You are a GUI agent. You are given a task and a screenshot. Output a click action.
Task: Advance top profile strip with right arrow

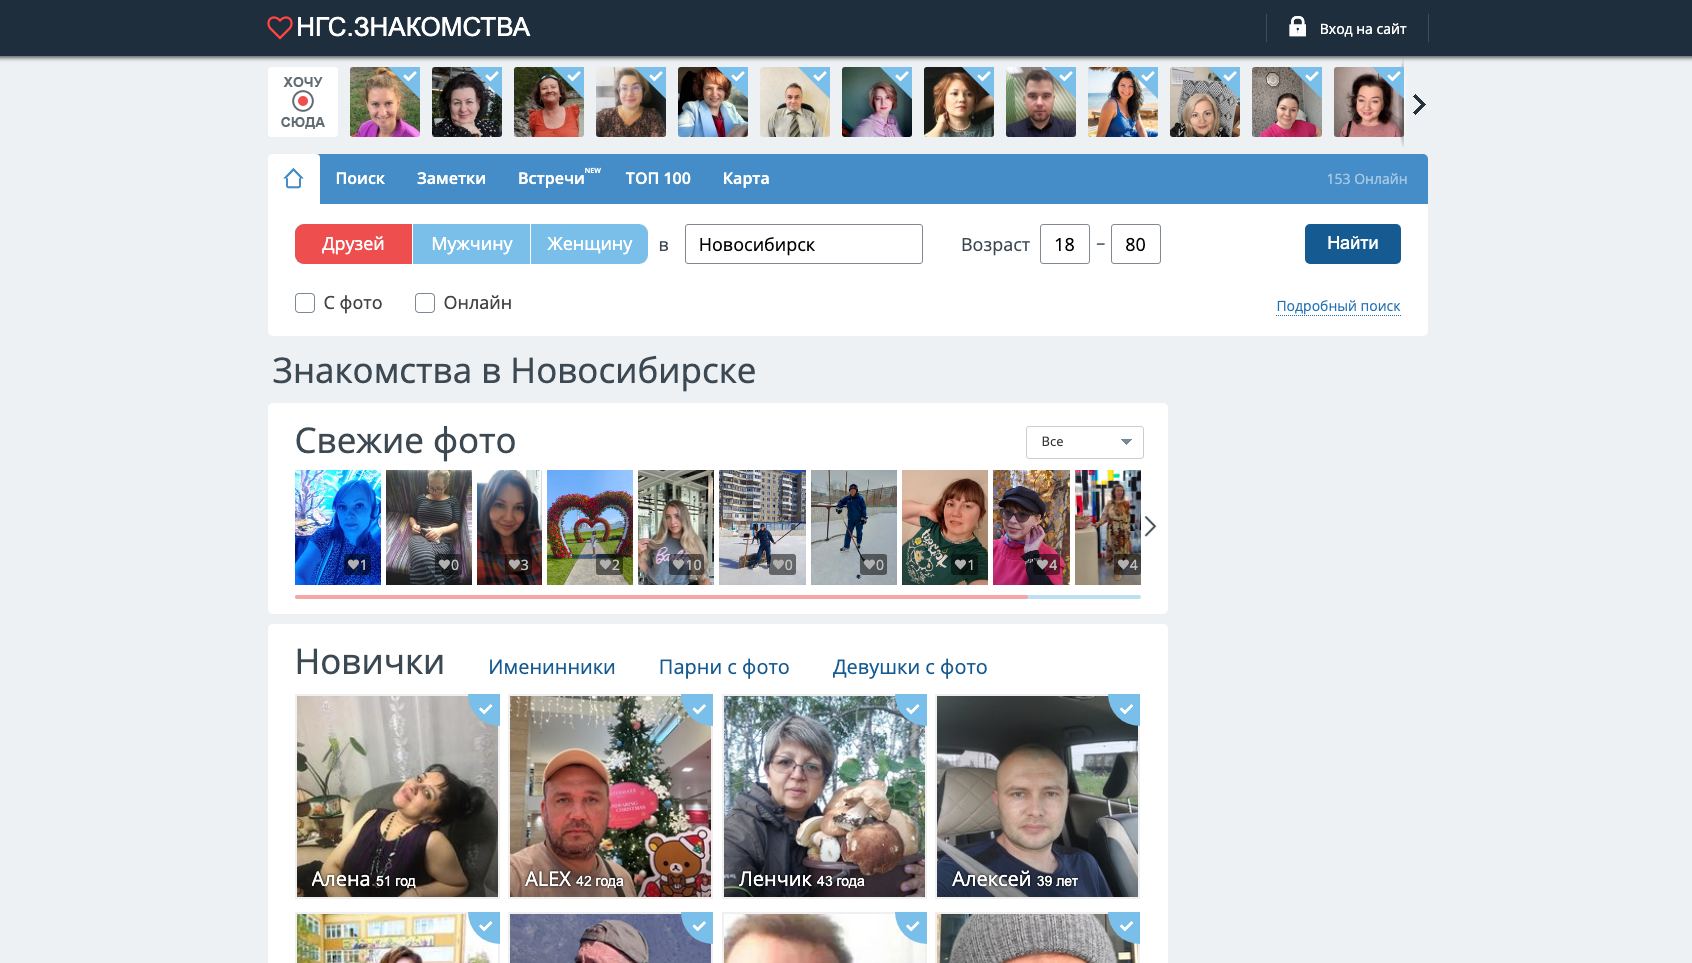click(1419, 104)
